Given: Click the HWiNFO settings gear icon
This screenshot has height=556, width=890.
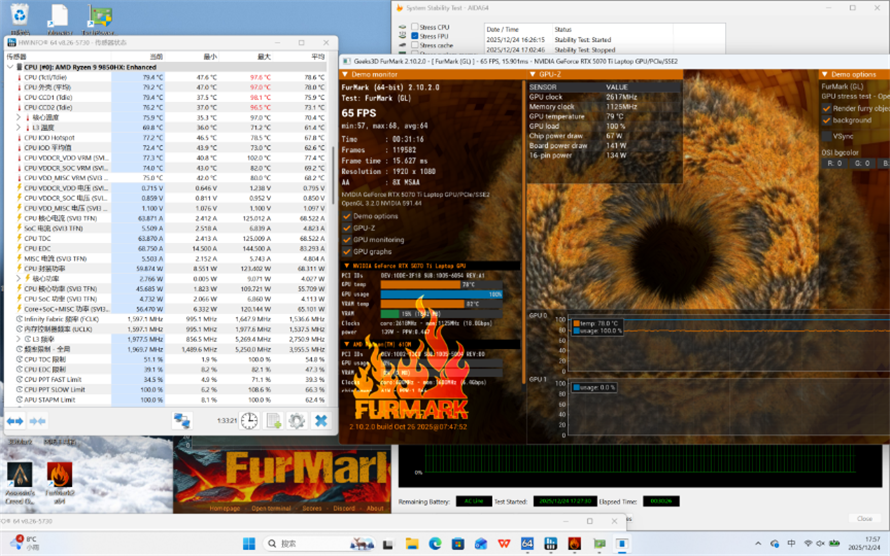Looking at the screenshot, I should pyautogui.click(x=297, y=421).
